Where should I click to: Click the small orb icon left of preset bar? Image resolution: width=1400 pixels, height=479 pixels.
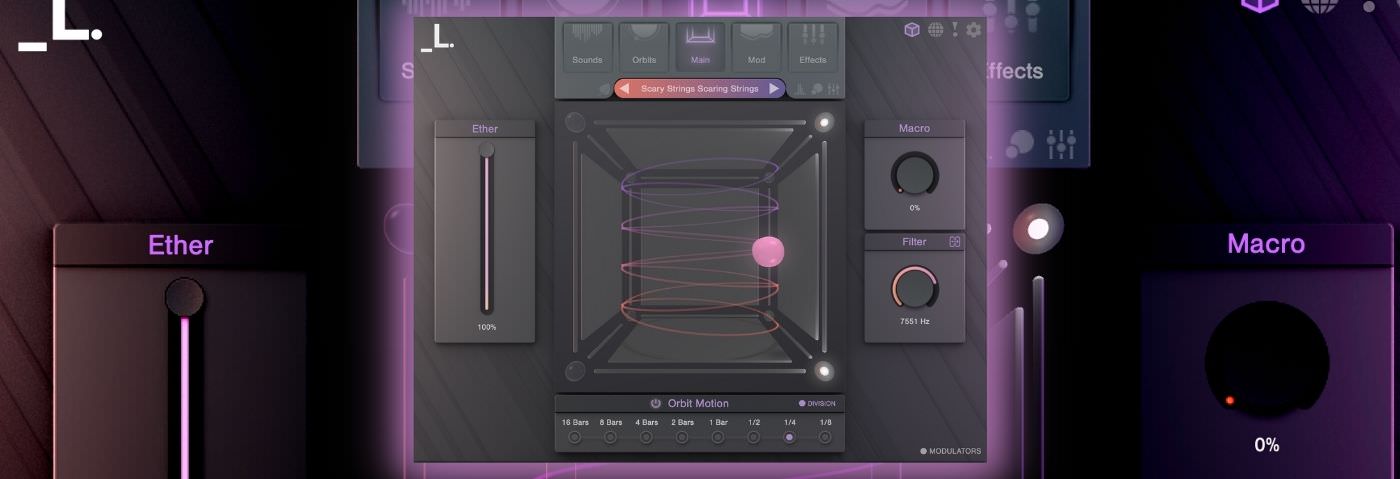(x=604, y=89)
